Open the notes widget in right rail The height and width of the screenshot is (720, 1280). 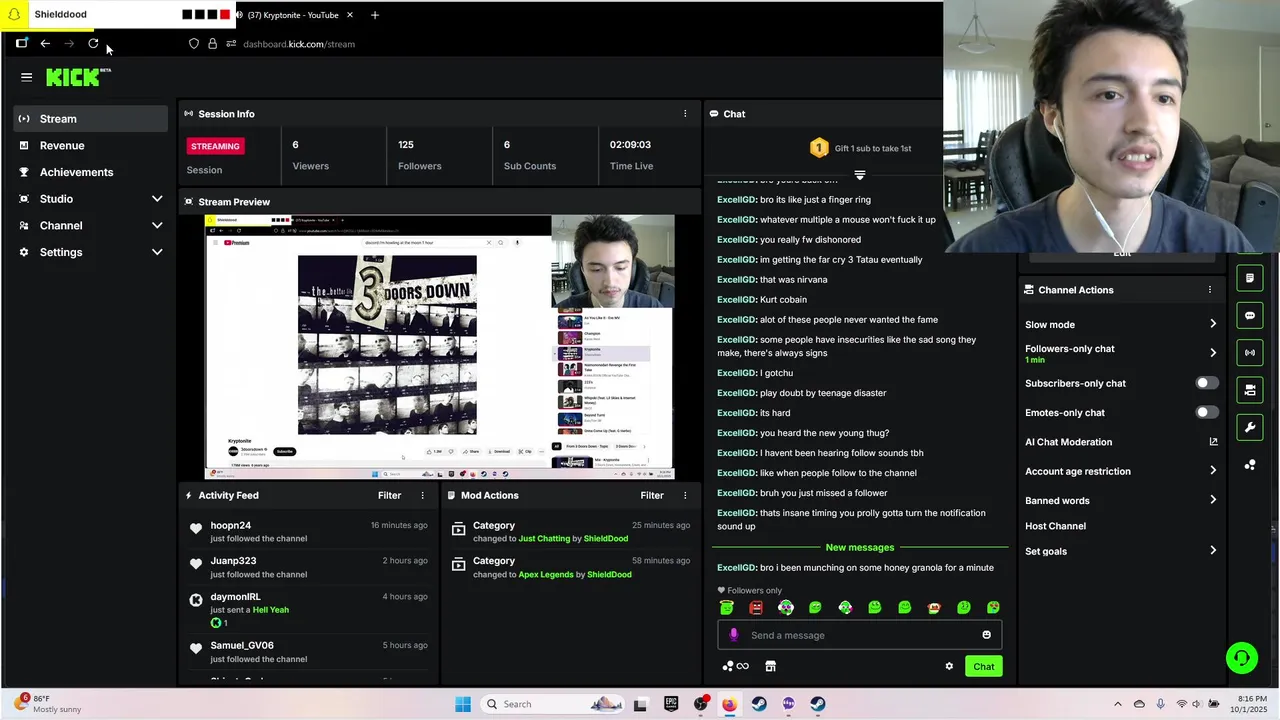click(1249, 278)
